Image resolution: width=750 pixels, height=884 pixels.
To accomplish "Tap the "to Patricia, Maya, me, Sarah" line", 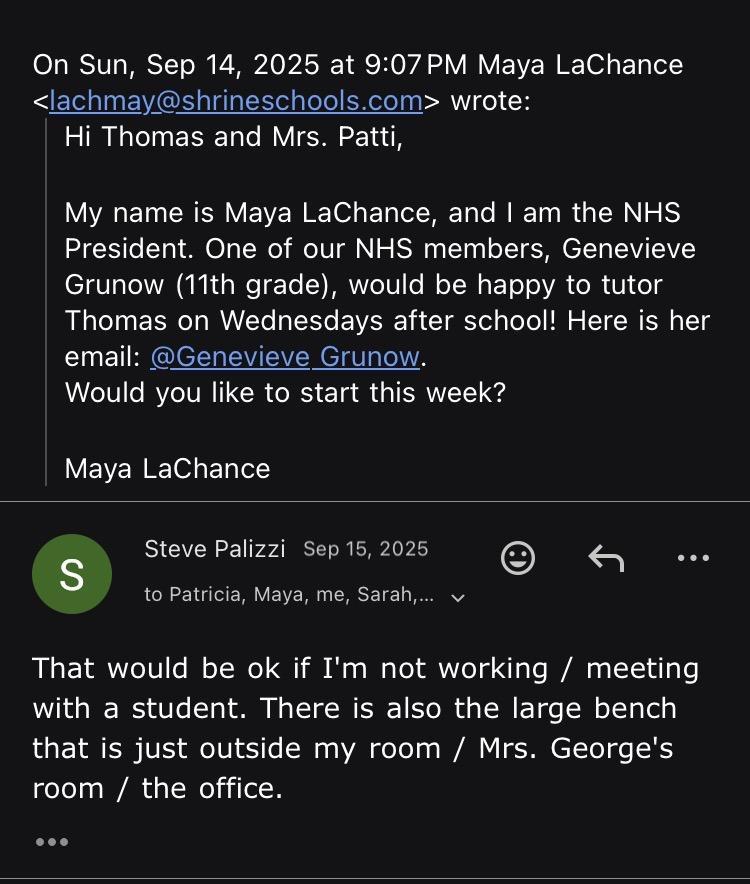I will coord(289,595).
